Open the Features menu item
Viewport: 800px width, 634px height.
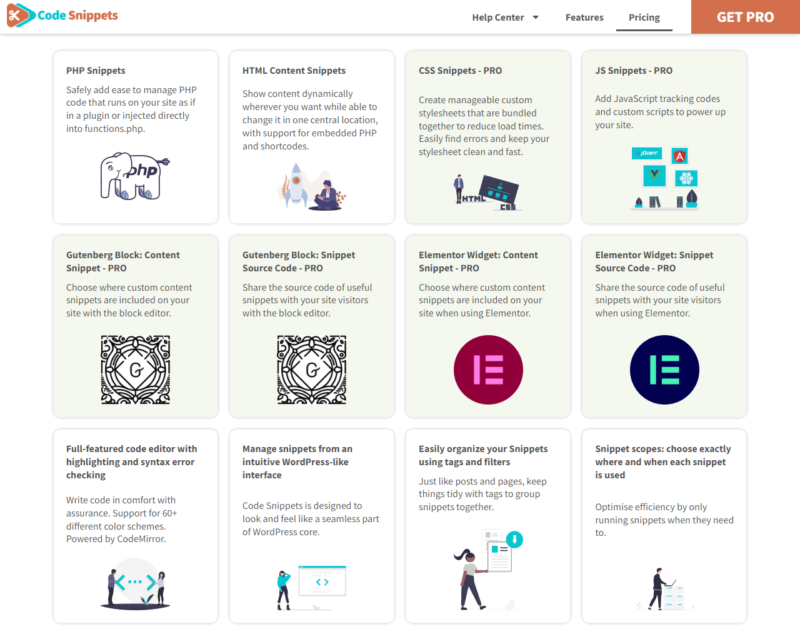(584, 17)
